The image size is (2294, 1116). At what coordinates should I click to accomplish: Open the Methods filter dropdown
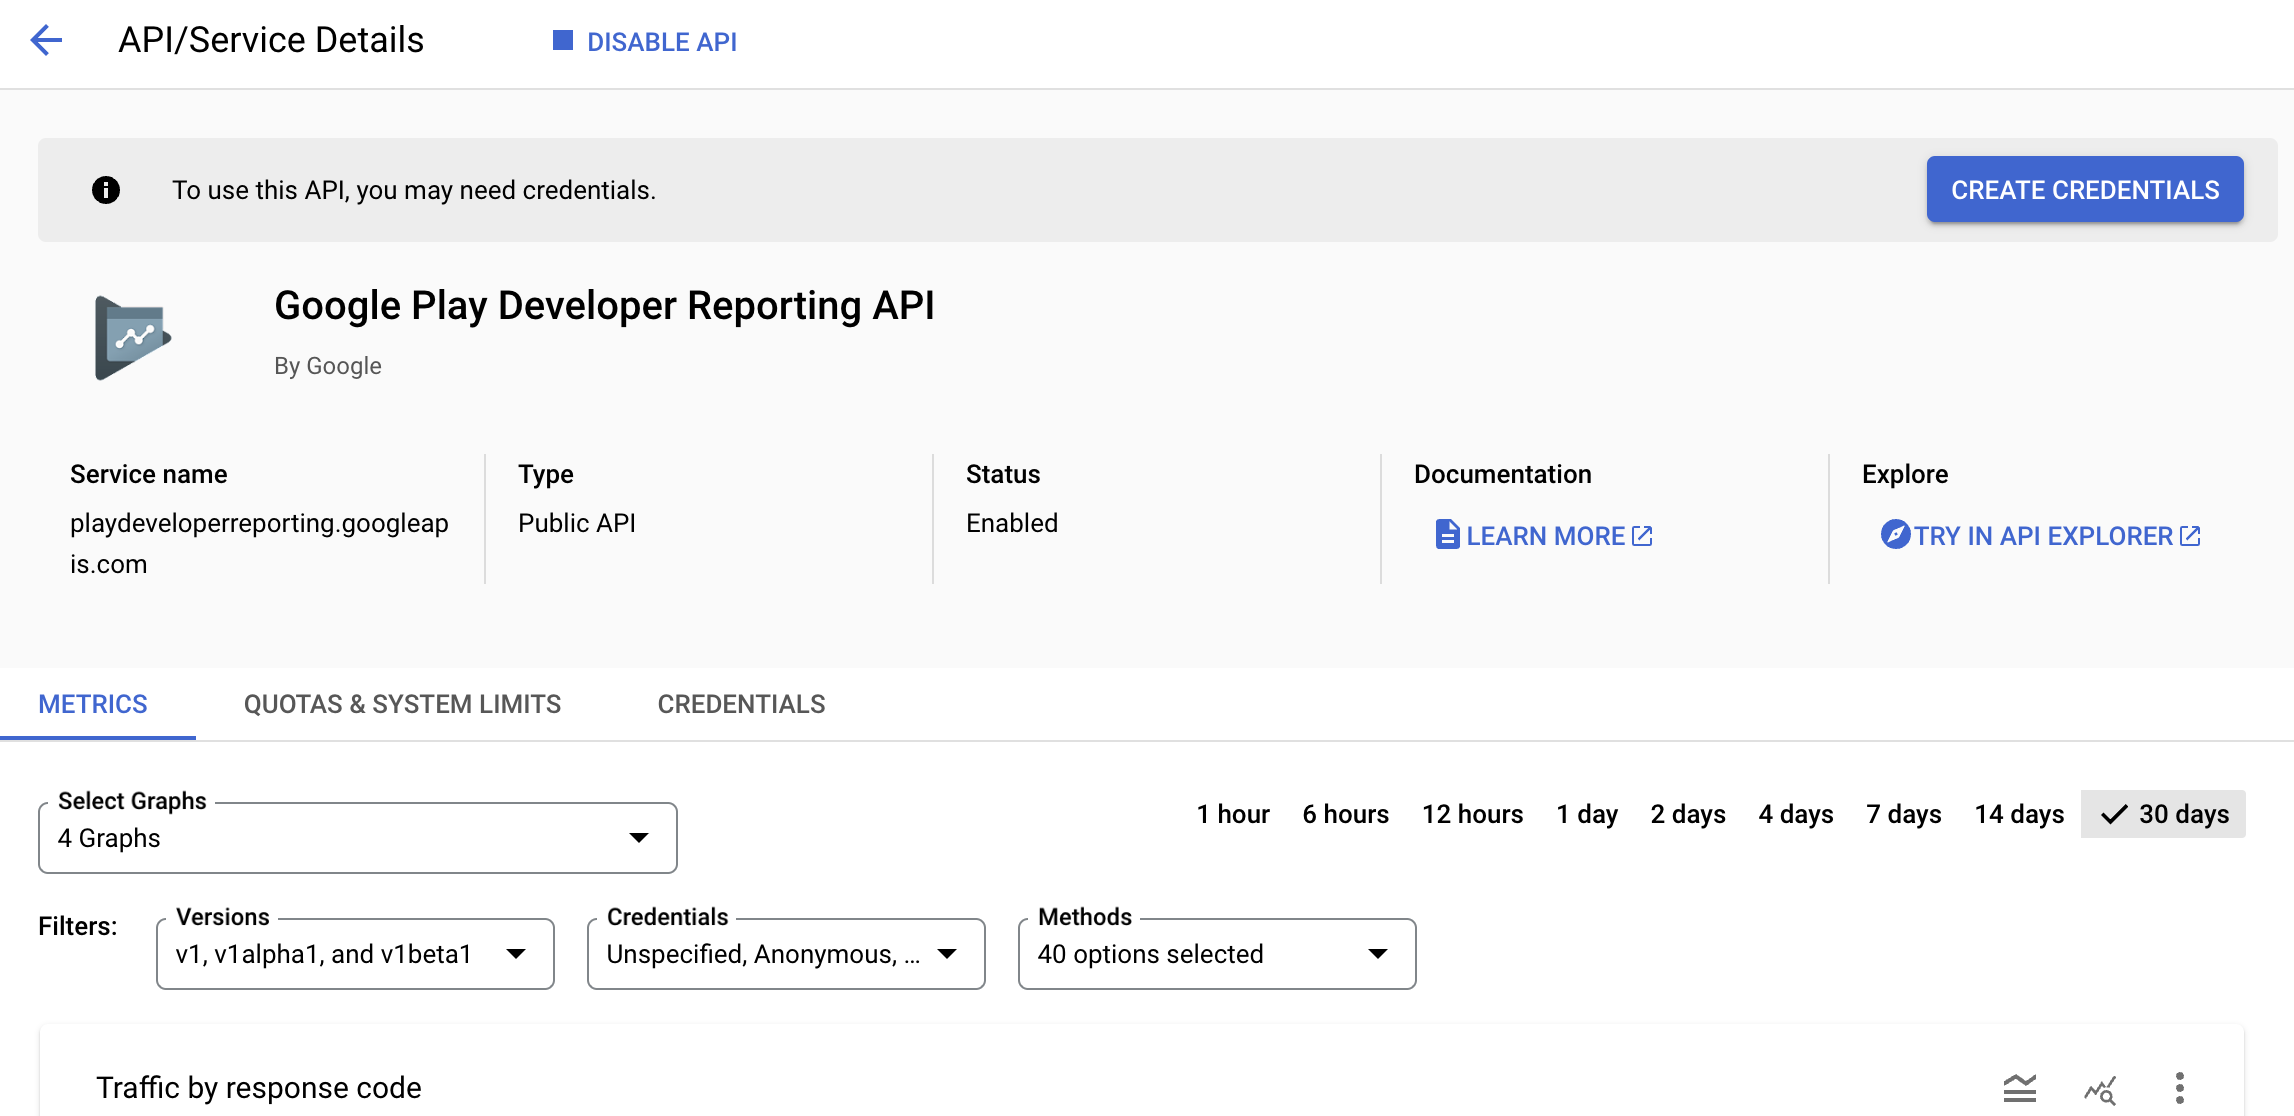click(1216, 954)
